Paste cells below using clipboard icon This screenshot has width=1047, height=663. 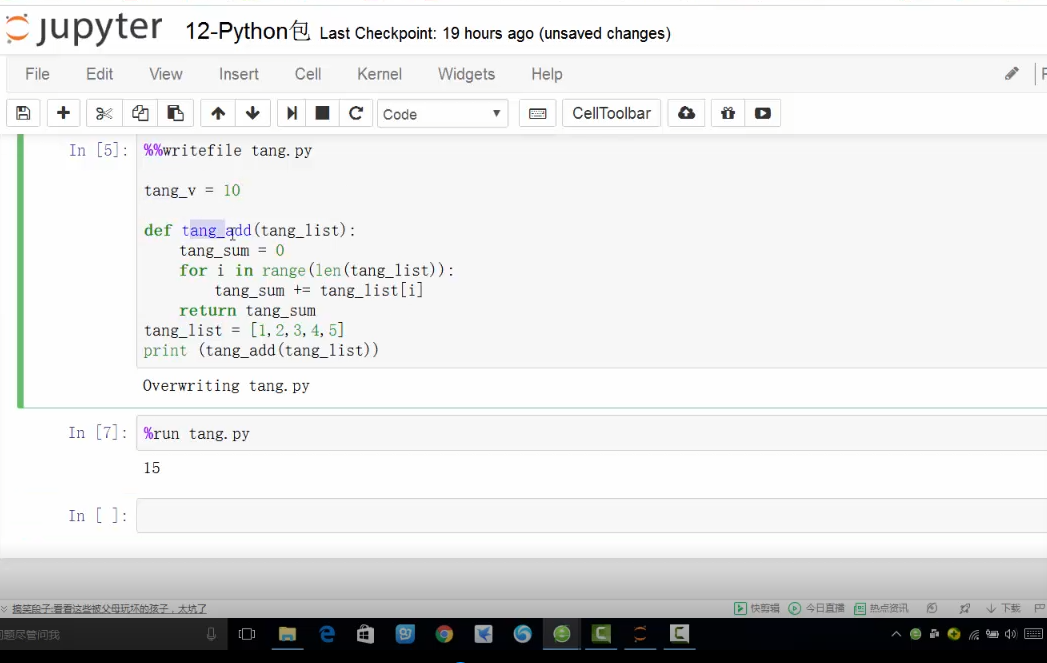[x=175, y=114]
